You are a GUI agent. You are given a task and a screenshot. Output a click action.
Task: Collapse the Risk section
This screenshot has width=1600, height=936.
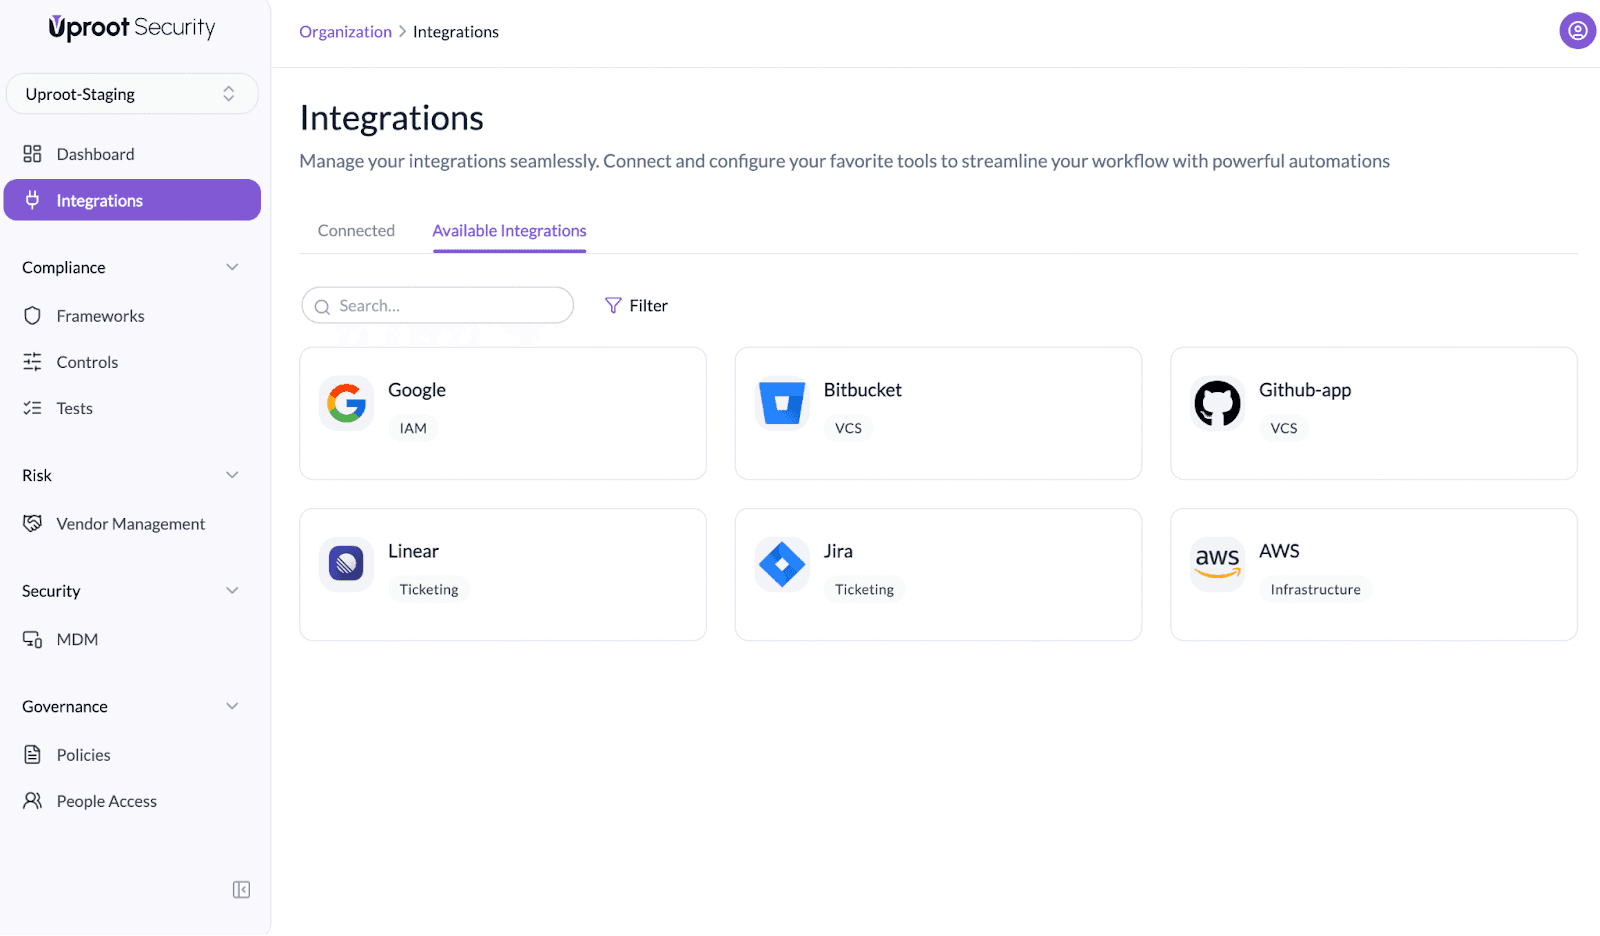click(232, 475)
